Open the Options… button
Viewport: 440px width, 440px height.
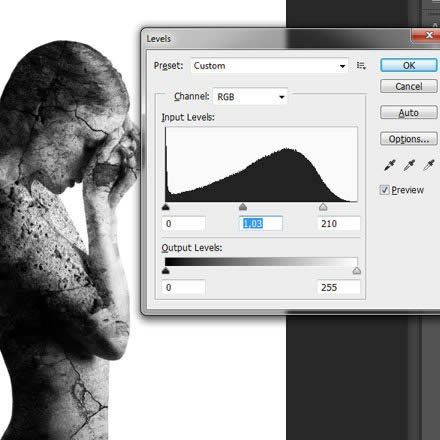coord(409,139)
